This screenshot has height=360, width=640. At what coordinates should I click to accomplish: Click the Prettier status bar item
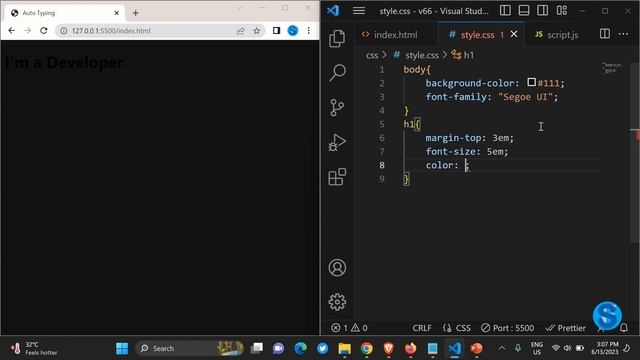click(566, 328)
